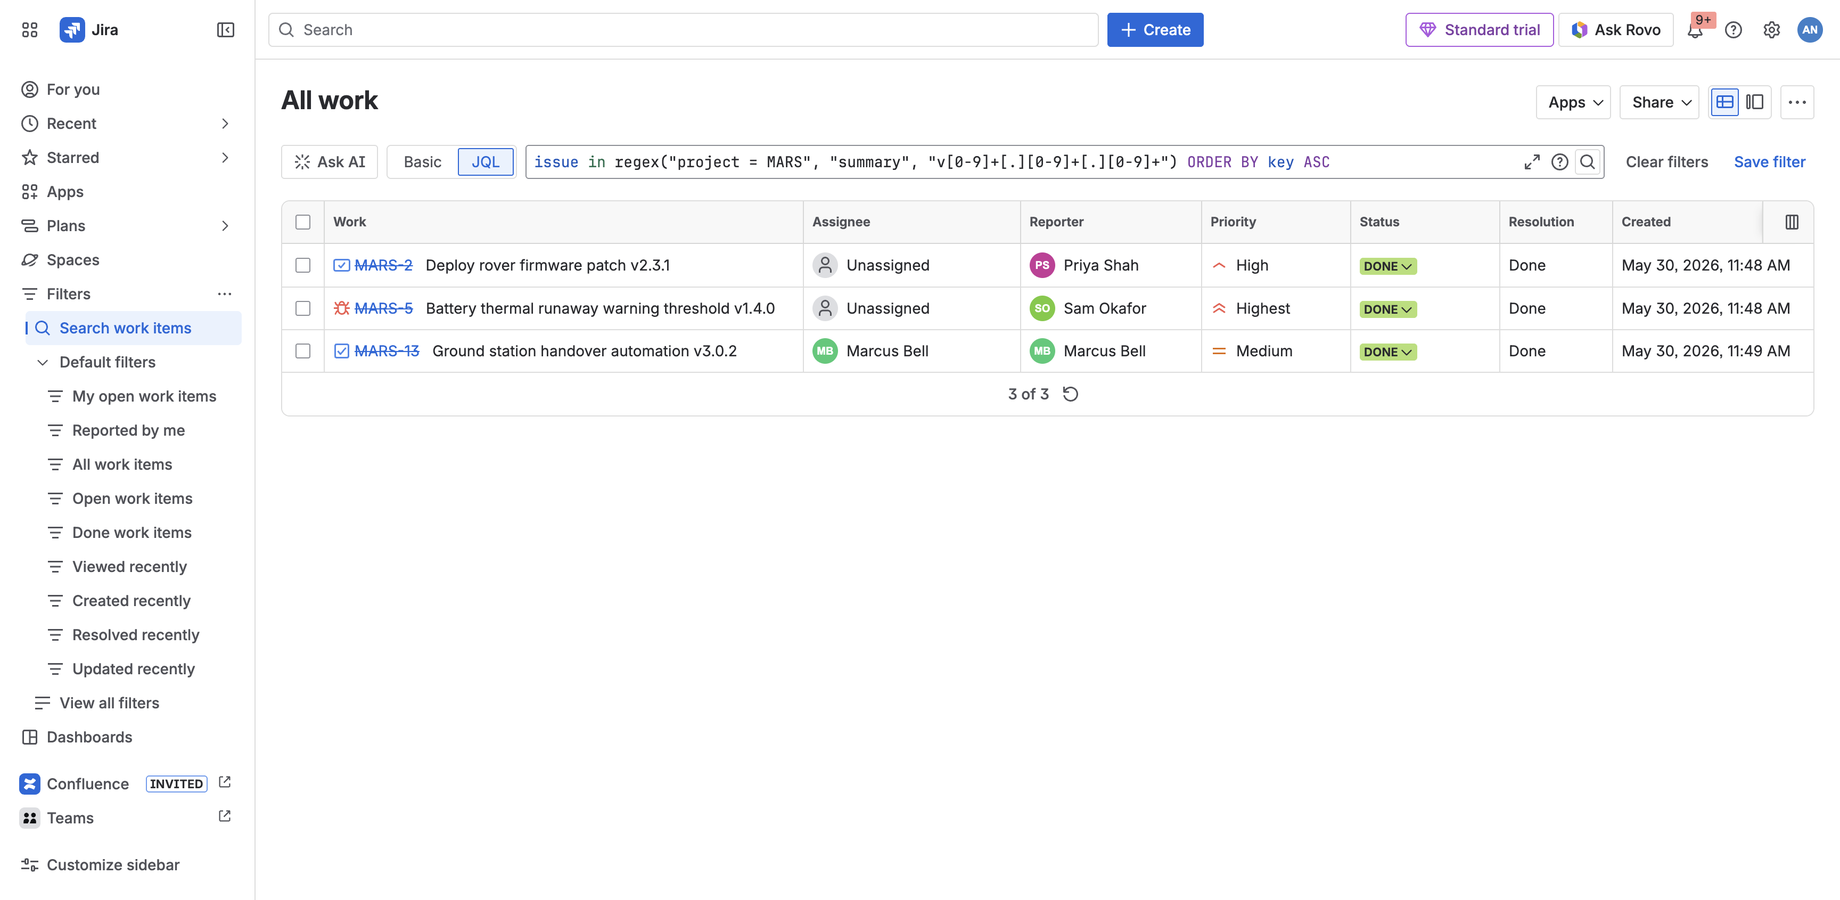Select Search work items filter
The width and height of the screenshot is (1840, 900).
(x=133, y=328)
